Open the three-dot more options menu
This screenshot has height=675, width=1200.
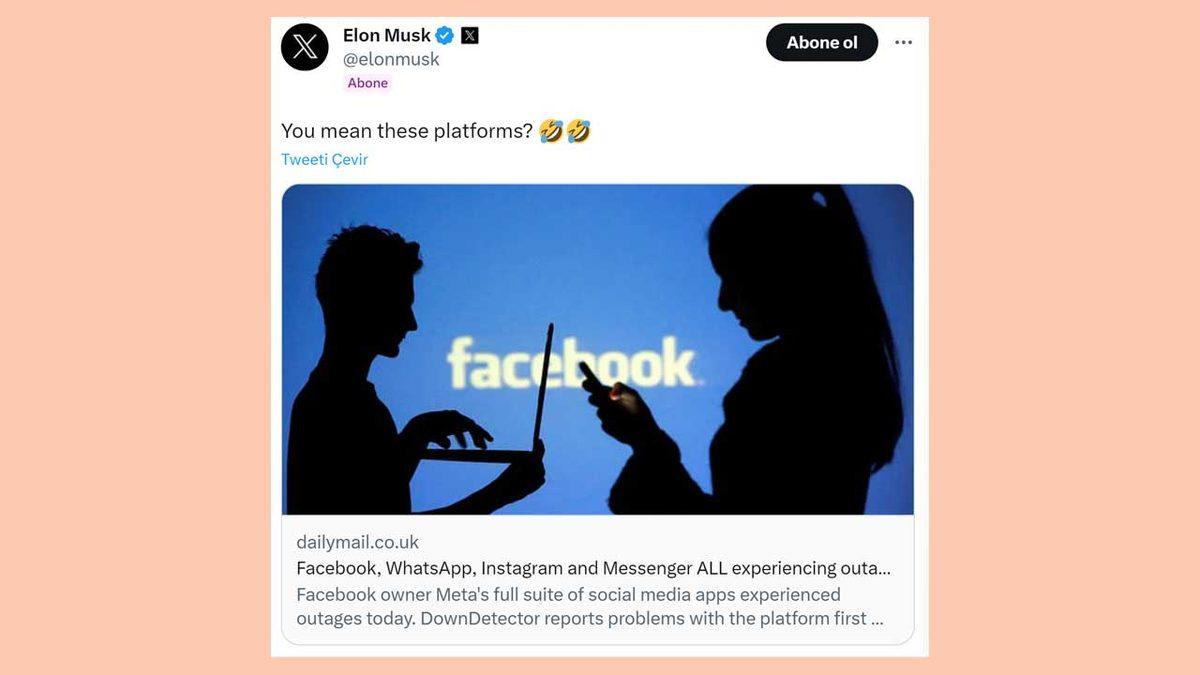coord(903,42)
